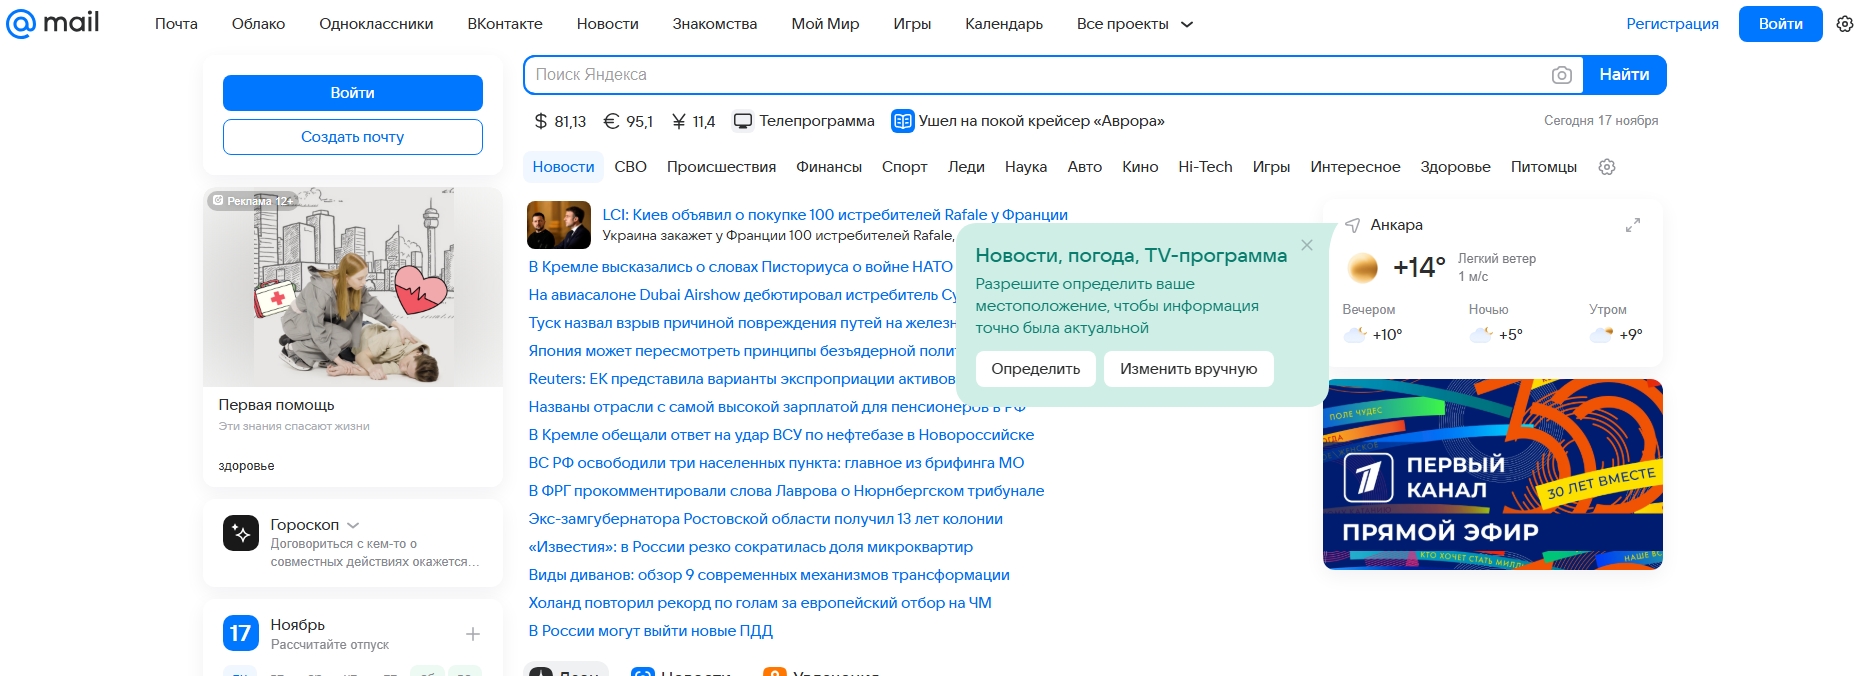Open the Первый канал live banner
The width and height of the screenshot is (1857, 676).
pos(1492,474)
